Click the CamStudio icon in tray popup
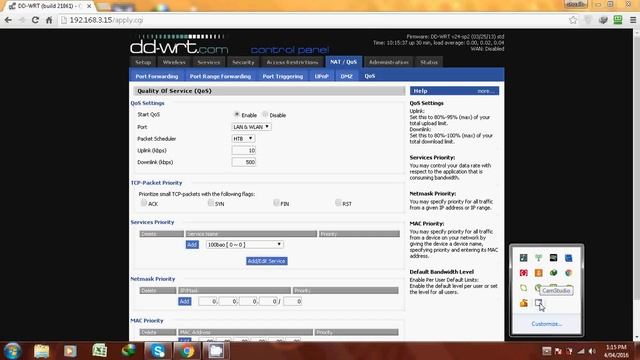 (539, 303)
